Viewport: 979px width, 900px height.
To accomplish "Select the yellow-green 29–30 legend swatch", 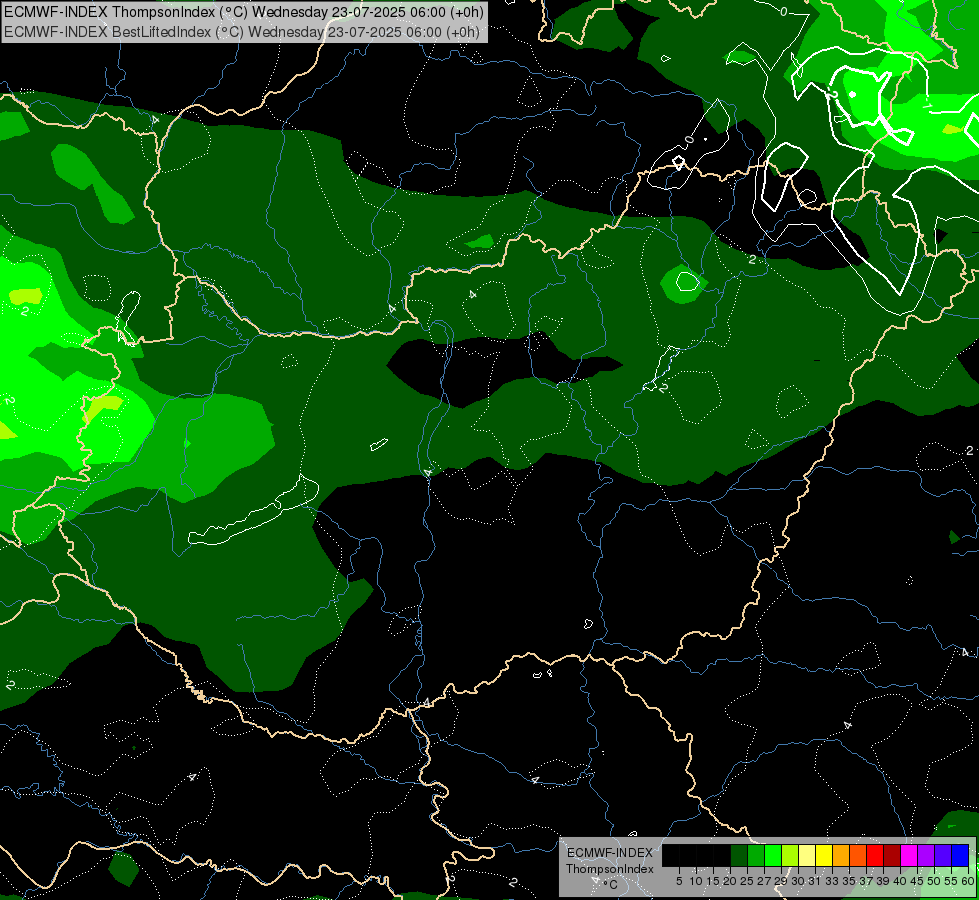I will coord(790,855).
